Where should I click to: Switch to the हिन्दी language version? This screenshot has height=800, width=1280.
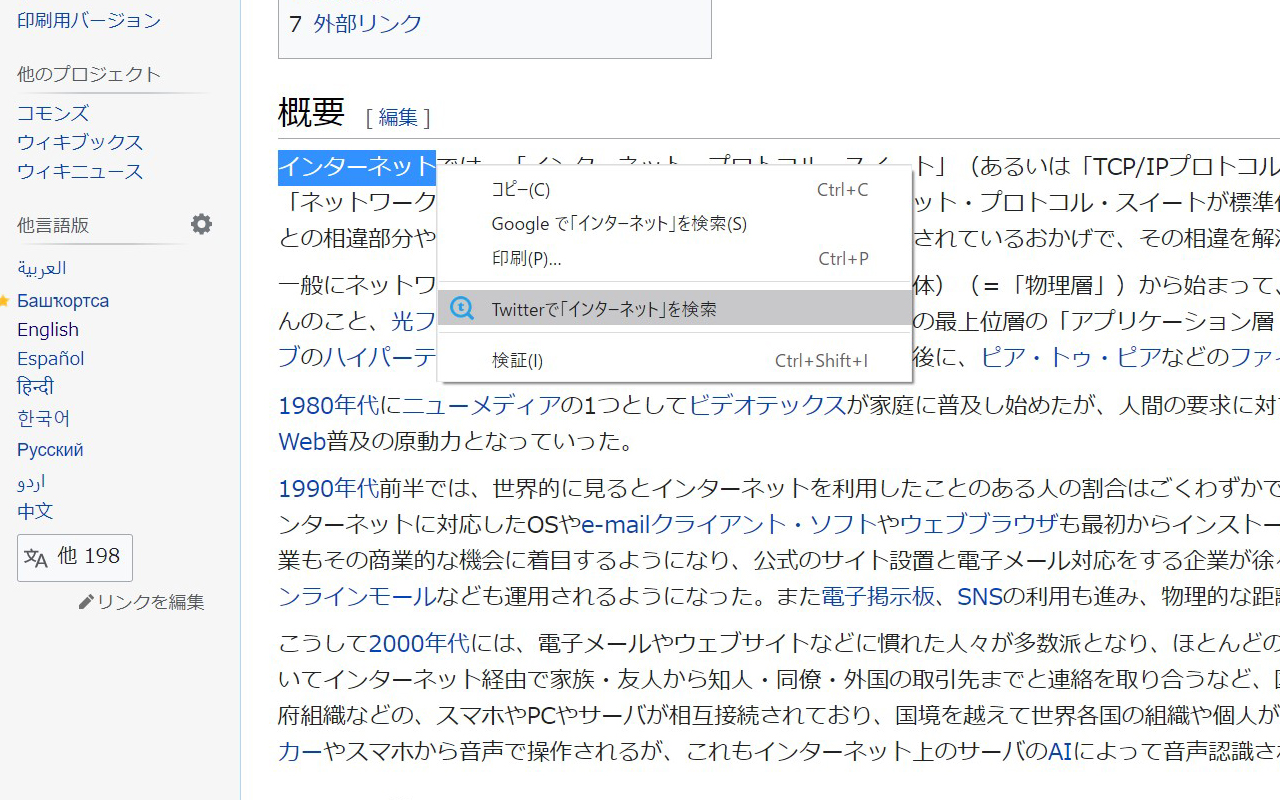tap(35, 387)
